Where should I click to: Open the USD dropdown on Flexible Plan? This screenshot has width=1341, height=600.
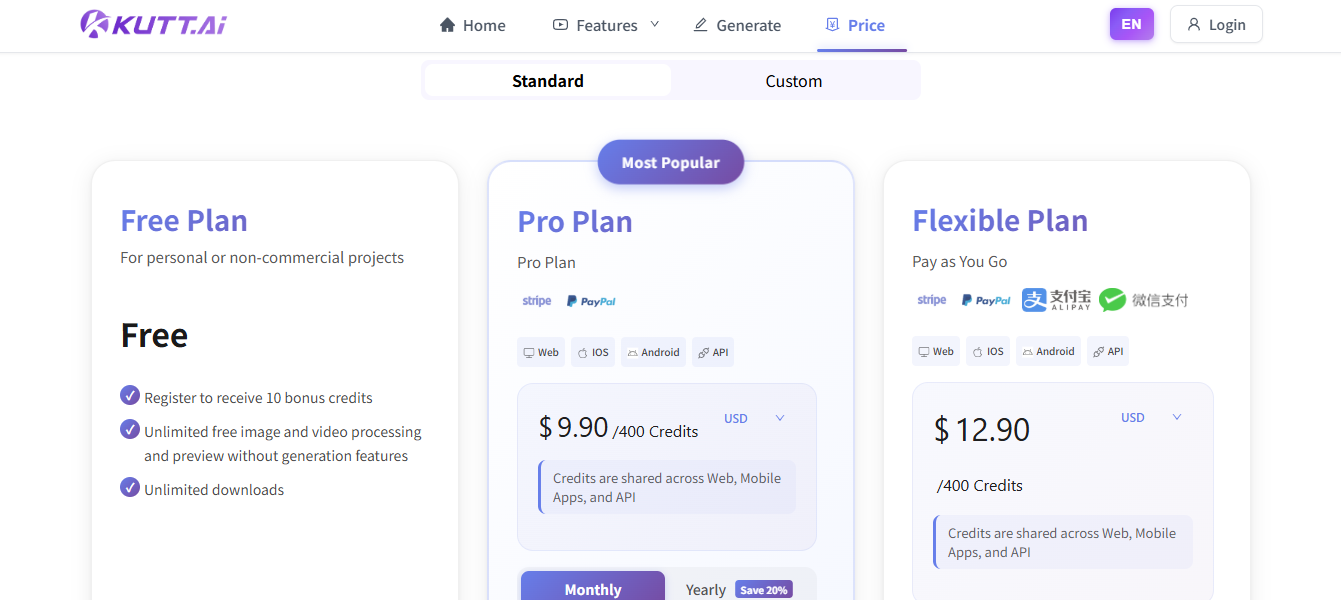click(x=1150, y=417)
